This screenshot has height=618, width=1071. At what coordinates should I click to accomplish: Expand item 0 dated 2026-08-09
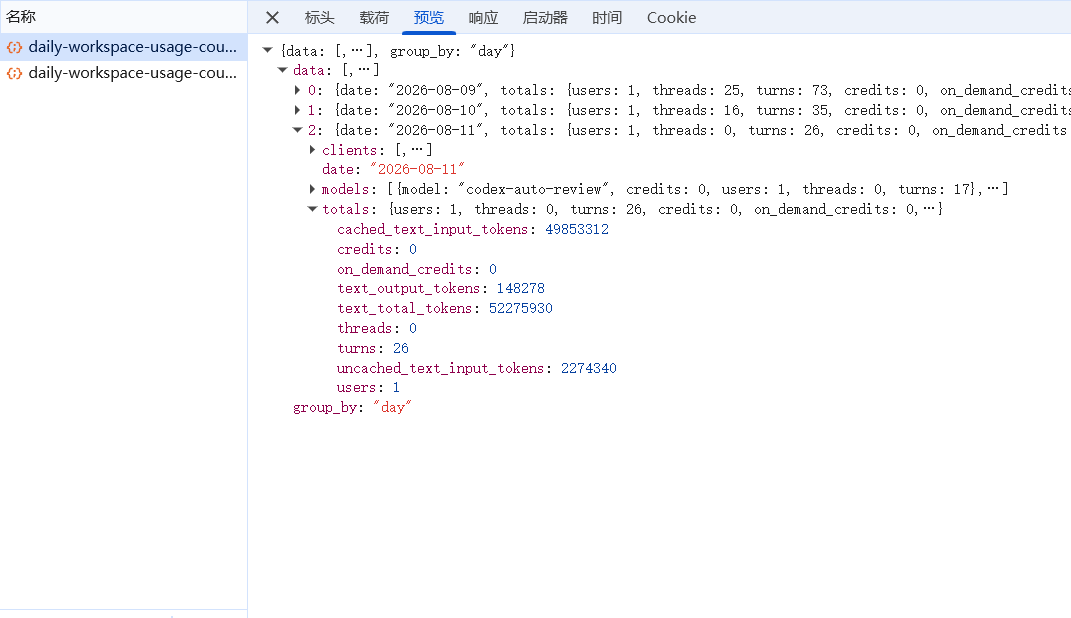(297, 90)
